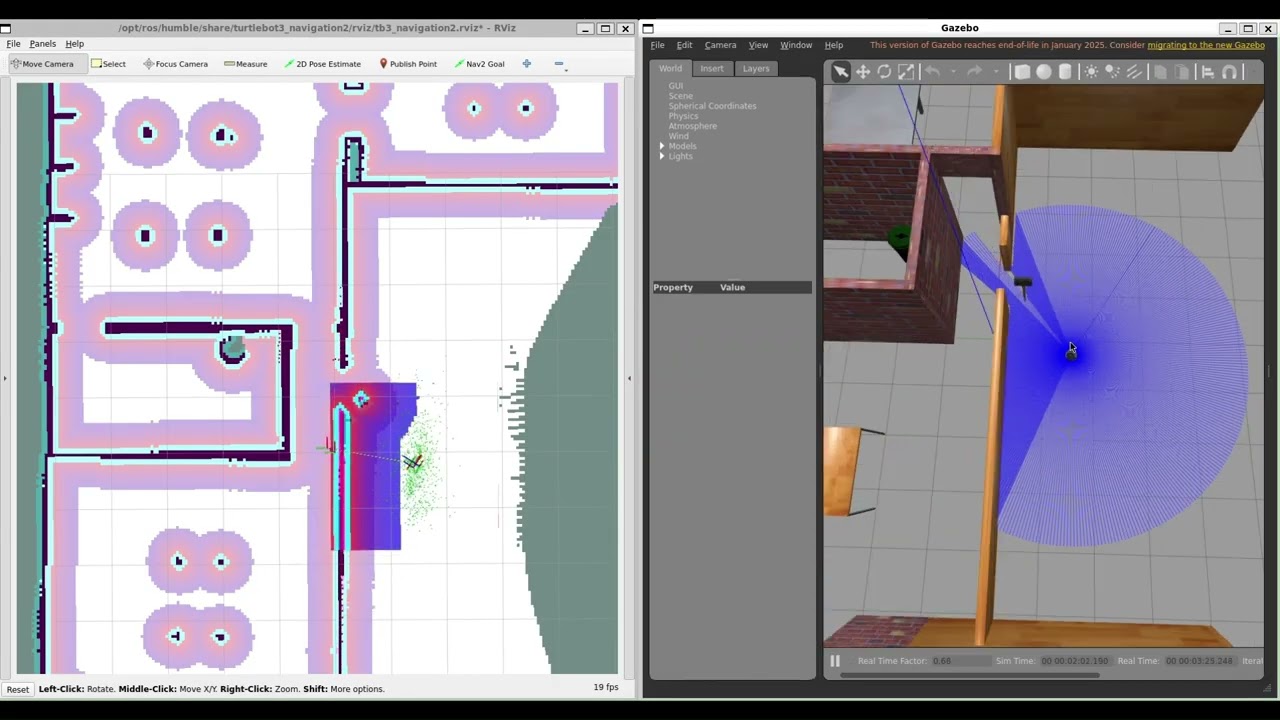Insert a box shape in Gazebo
The image size is (1280, 720).
click(x=1022, y=72)
